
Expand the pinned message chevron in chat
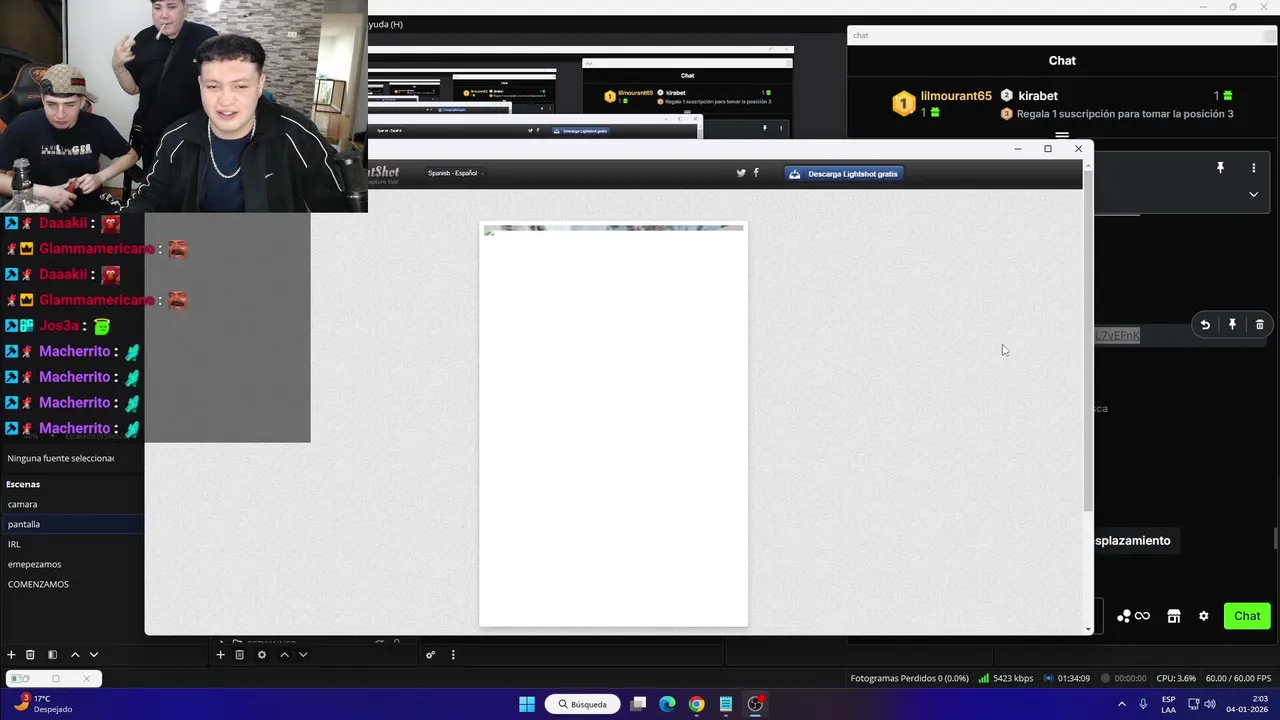point(1253,194)
